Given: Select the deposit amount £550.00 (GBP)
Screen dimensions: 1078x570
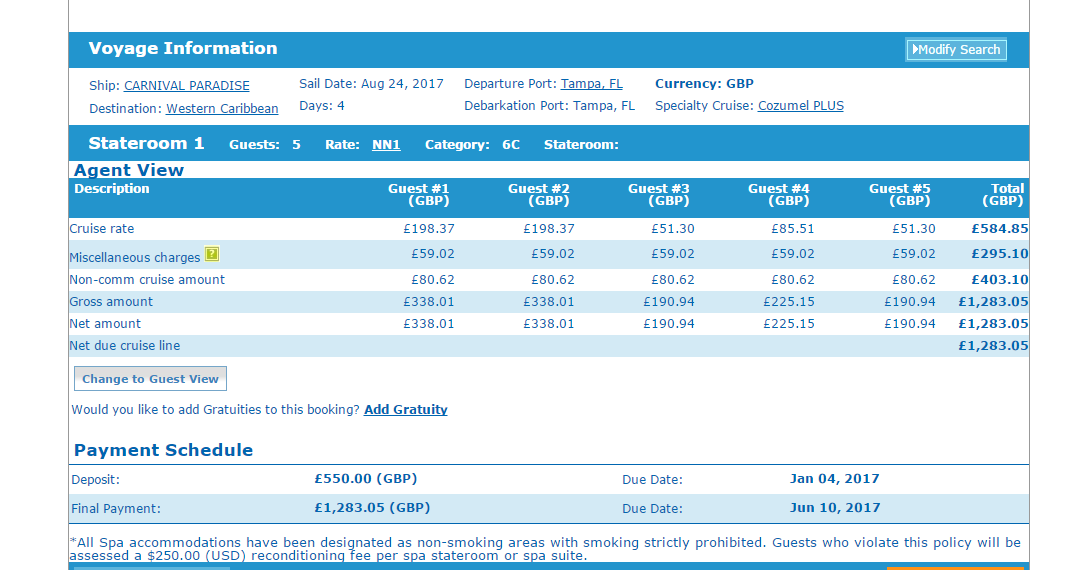Looking at the screenshot, I should 366,479.
